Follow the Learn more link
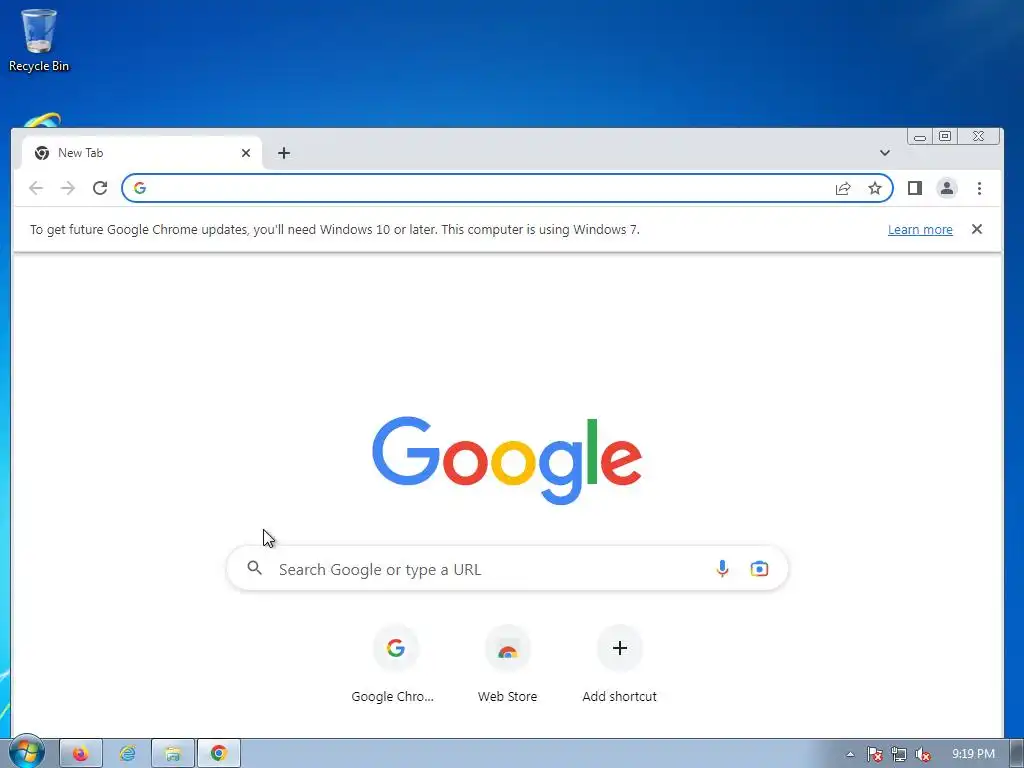This screenshot has width=1024, height=768. [920, 229]
